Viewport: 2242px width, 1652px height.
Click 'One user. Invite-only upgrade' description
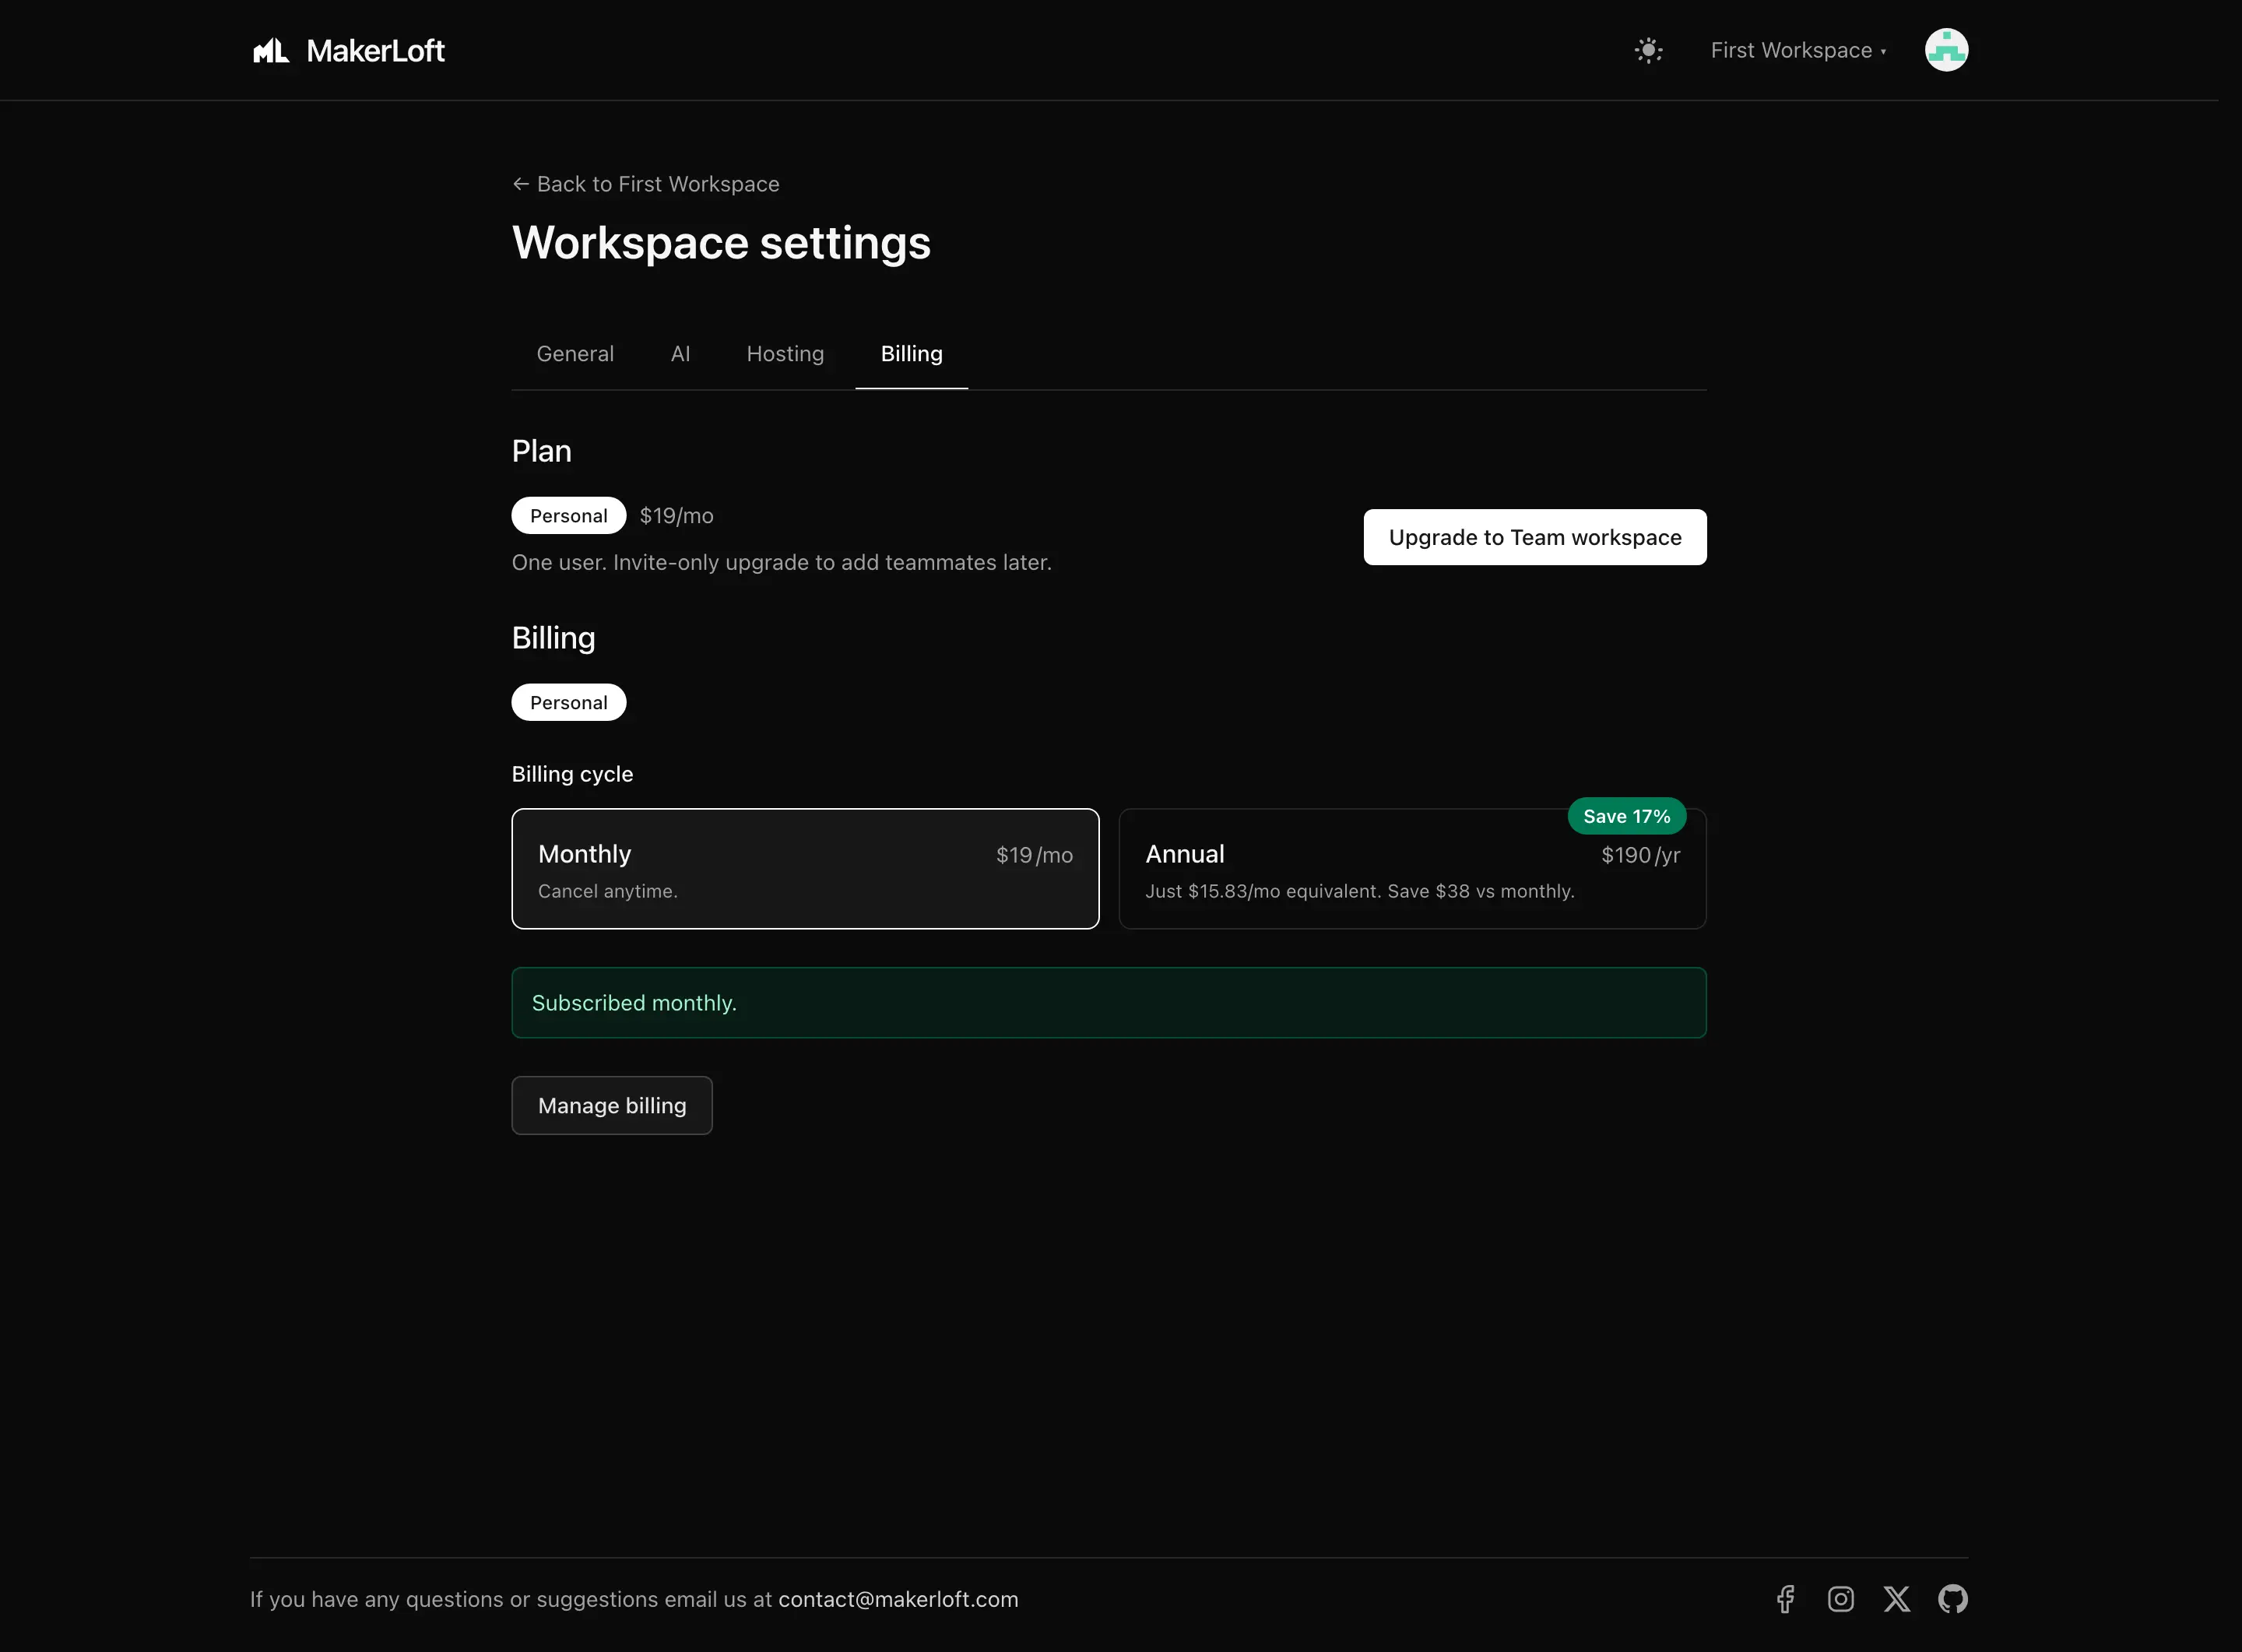point(781,562)
